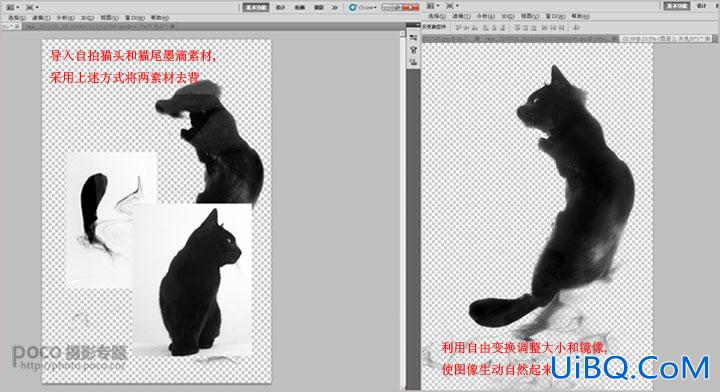Viewport: 720px width, 392px height.
Task: Open the 滤镜(T) menu in the left window
Action: pos(41,17)
